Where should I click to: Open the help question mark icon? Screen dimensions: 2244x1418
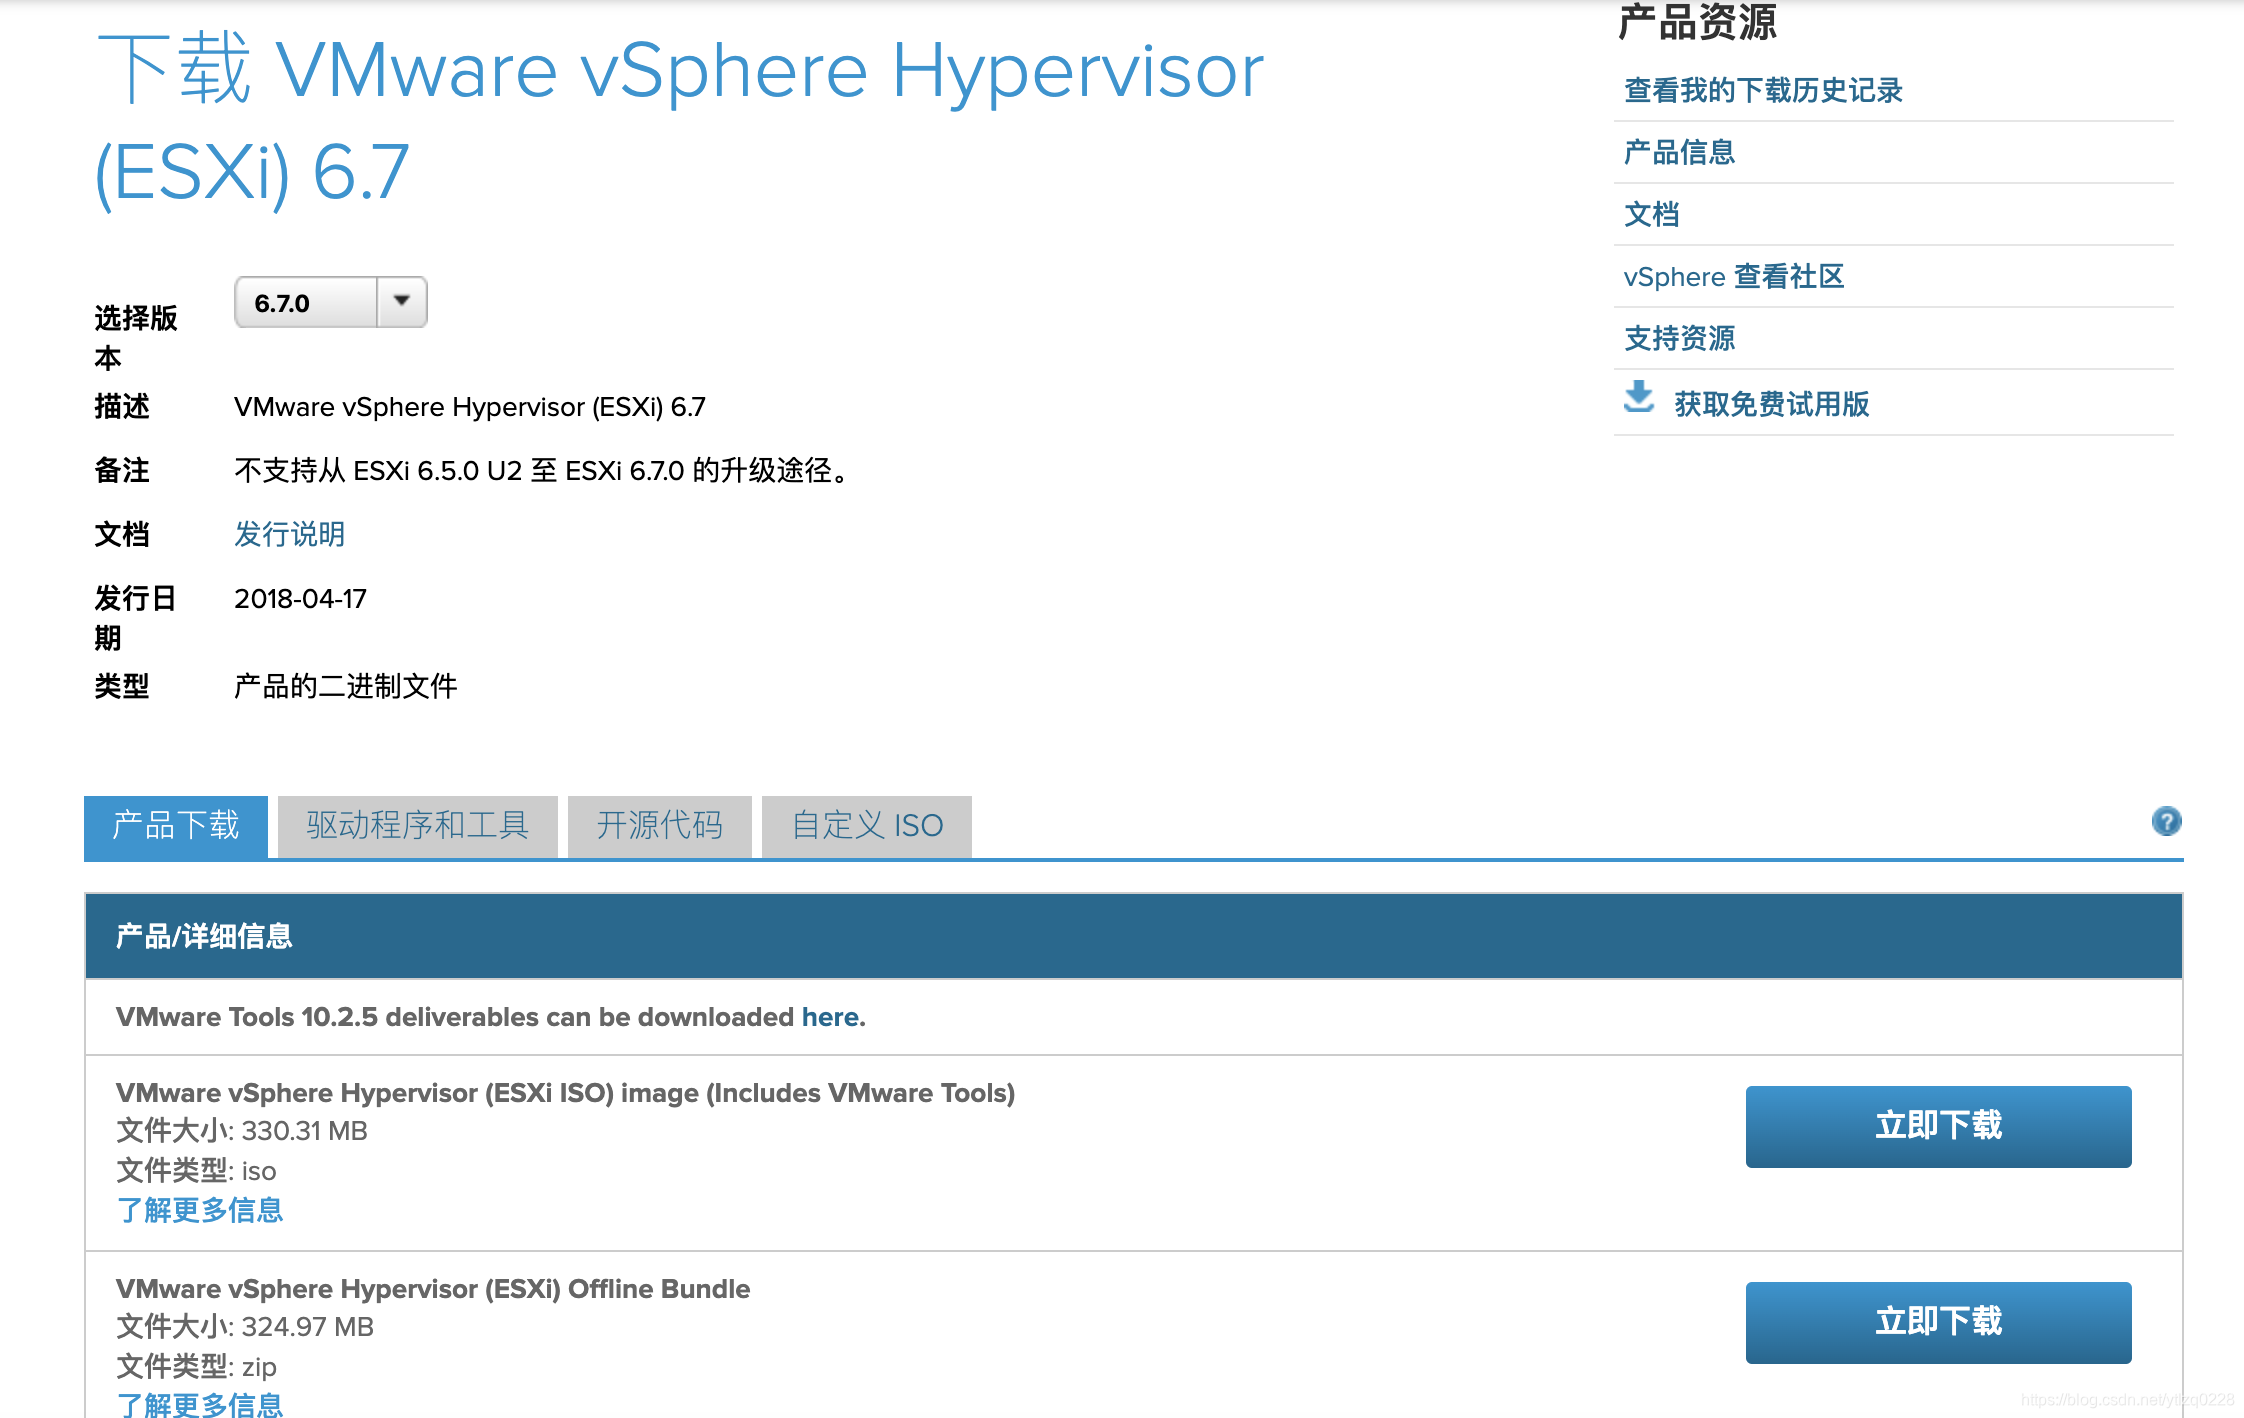[2168, 822]
